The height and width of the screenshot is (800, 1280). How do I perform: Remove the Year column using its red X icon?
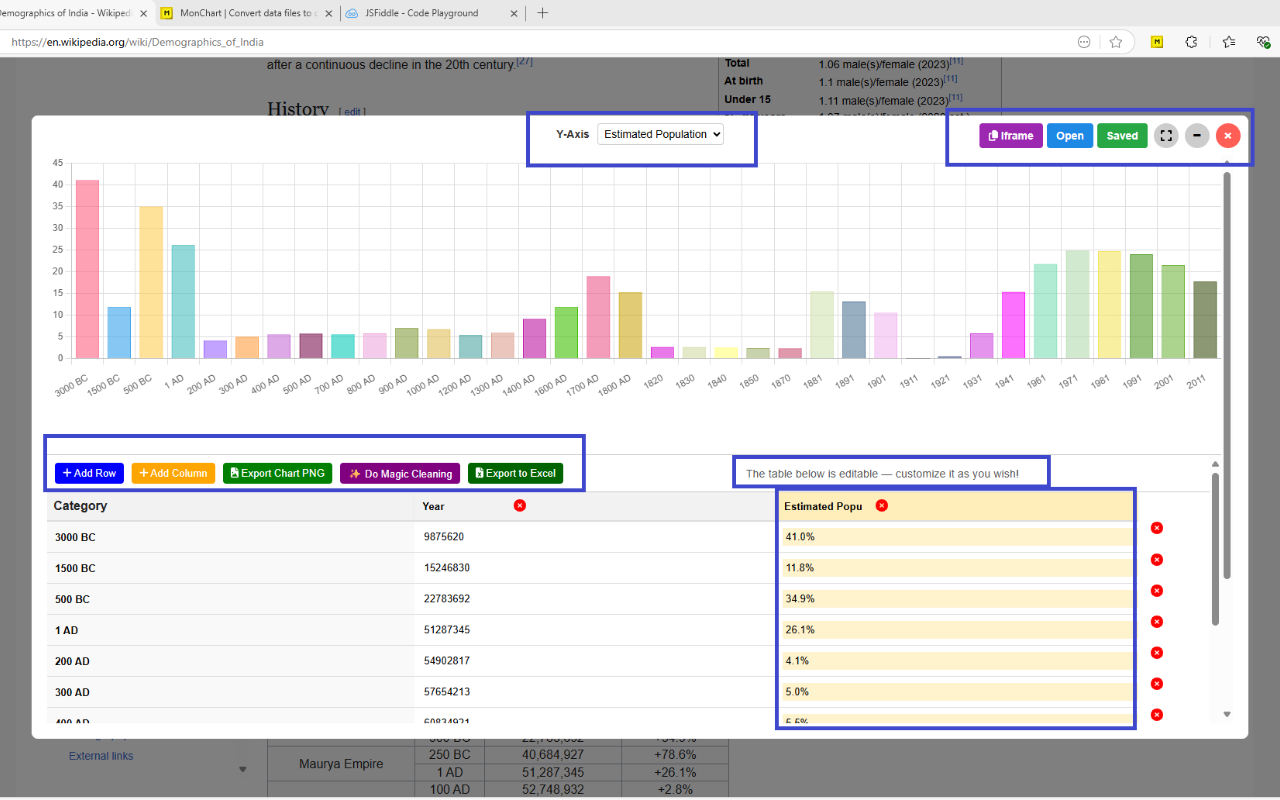point(520,506)
